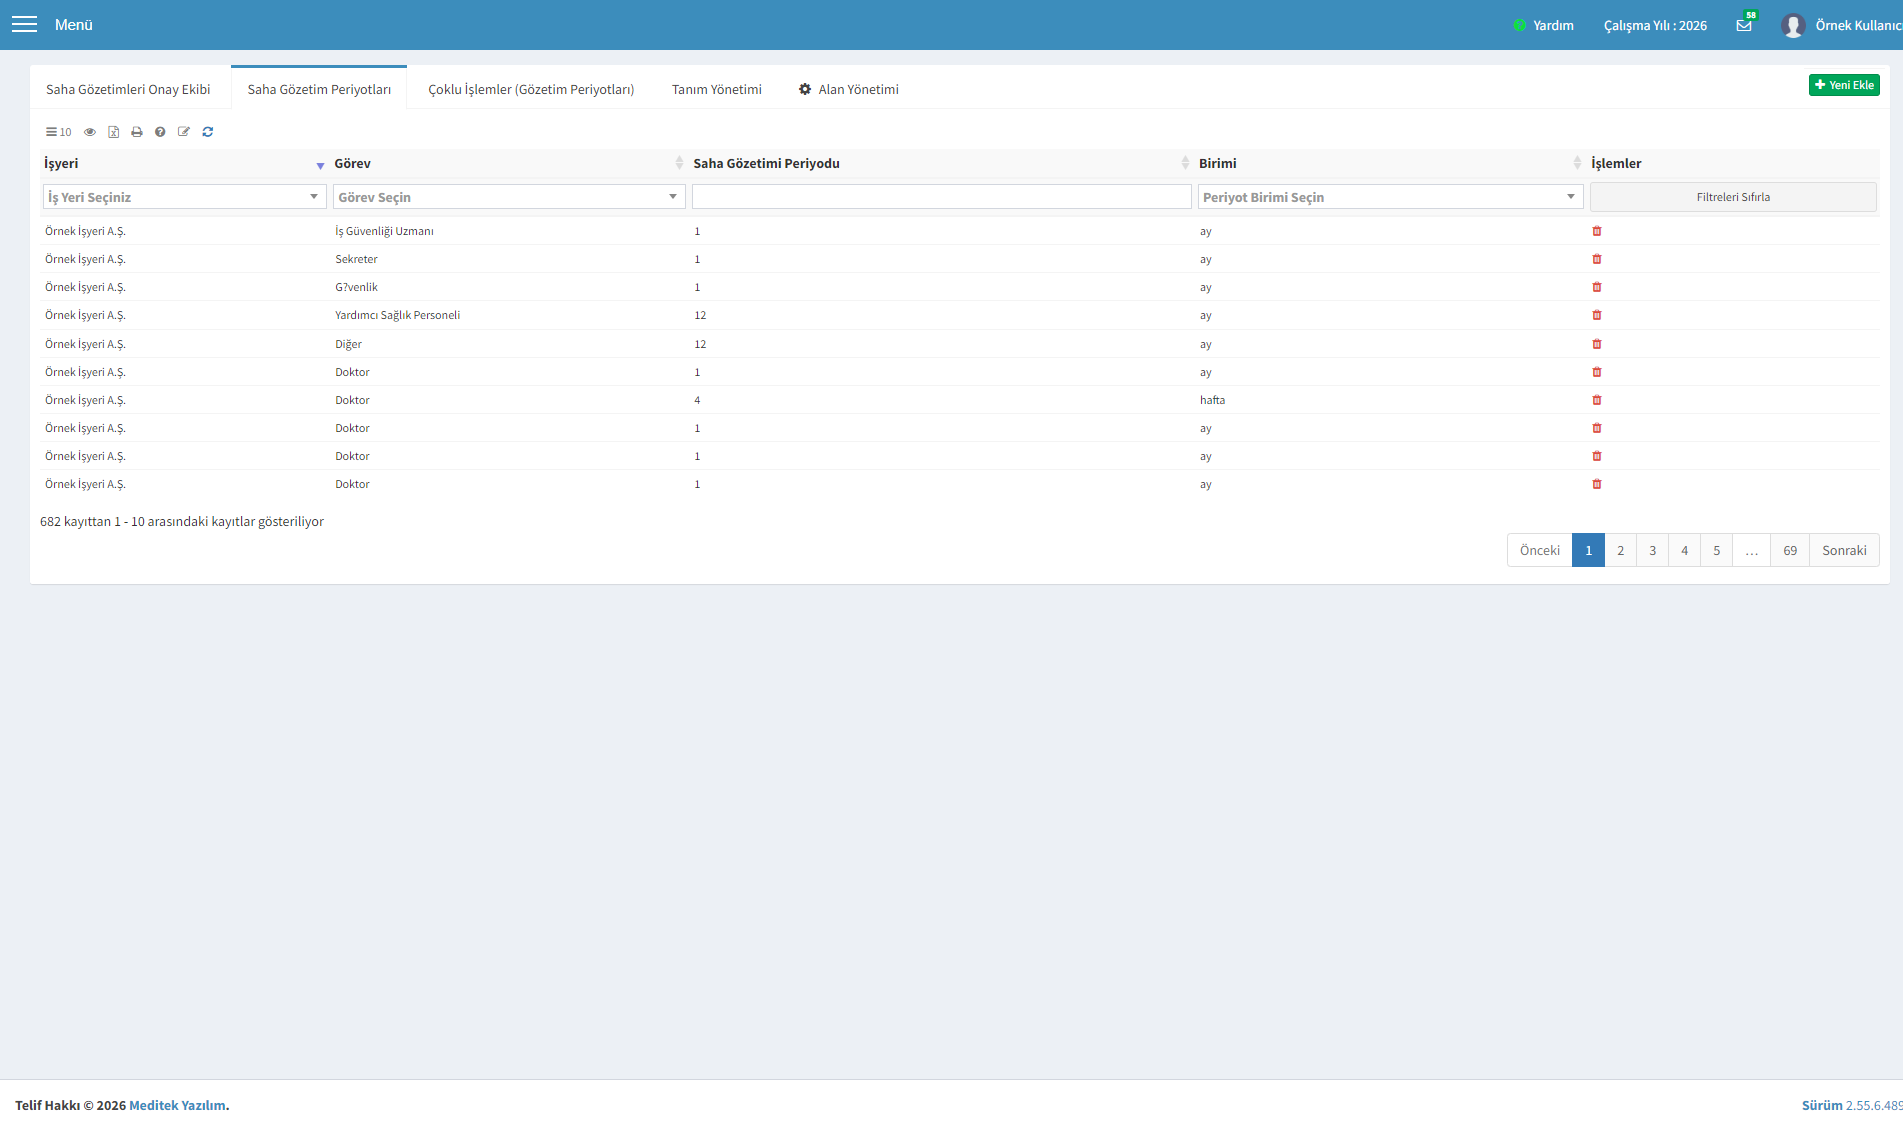Toggle column visibility with eye icon
Viewport: 1903px width, 1130px height.
coord(90,132)
